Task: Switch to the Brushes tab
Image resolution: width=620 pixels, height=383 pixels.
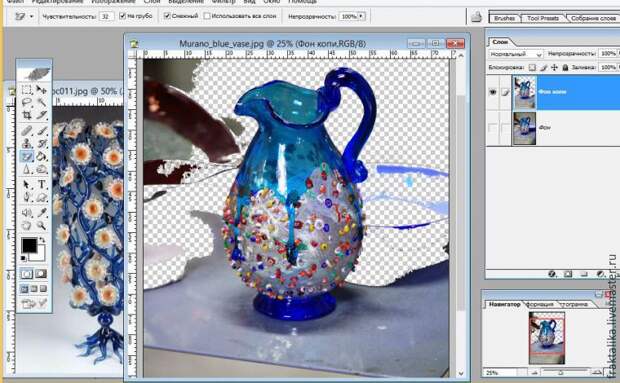Action: coord(505,18)
